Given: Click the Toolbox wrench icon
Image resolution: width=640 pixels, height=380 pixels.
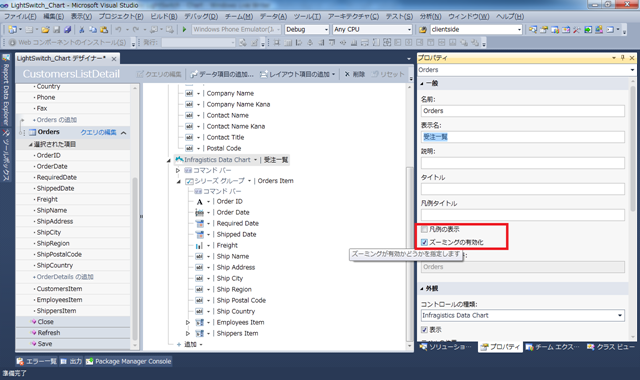Looking at the screenshot, I should point(576,30).
